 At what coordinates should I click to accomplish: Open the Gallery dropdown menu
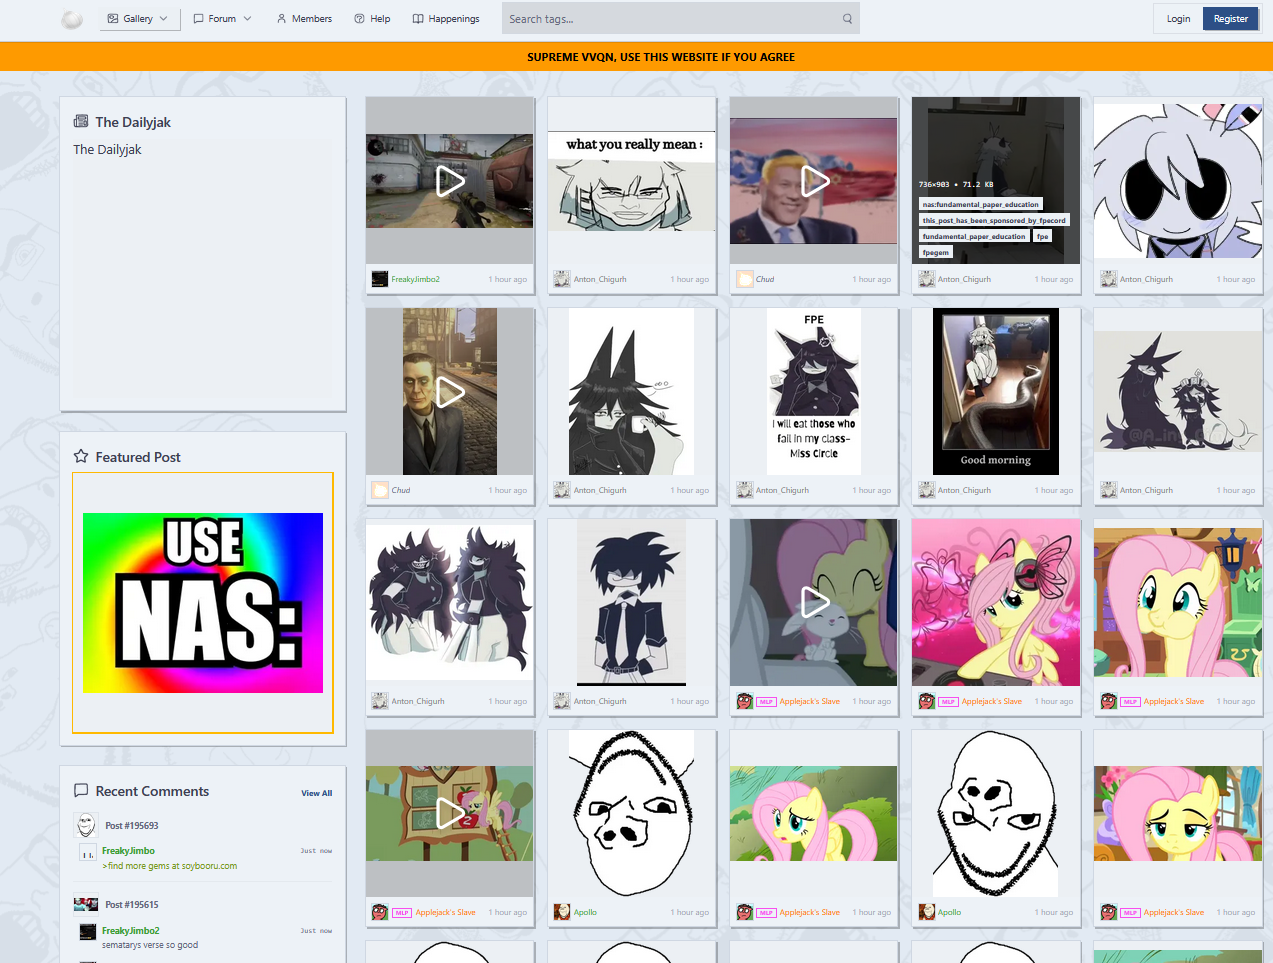coord(140,19)
